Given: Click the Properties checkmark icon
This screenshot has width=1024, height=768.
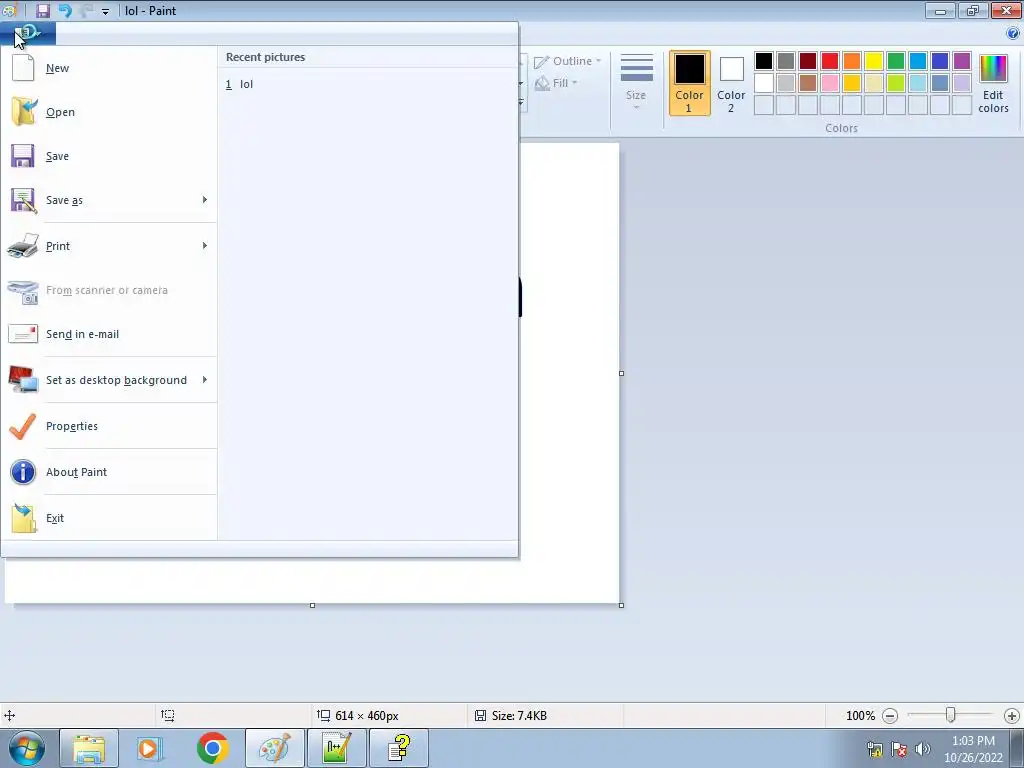Looking at the screenshot, I should coord(23,426).
